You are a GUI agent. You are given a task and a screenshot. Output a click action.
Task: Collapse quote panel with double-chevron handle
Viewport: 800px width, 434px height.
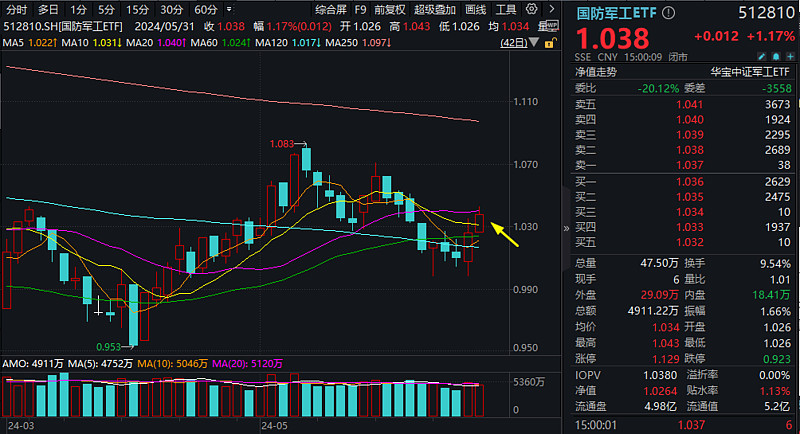coord(566,228)
